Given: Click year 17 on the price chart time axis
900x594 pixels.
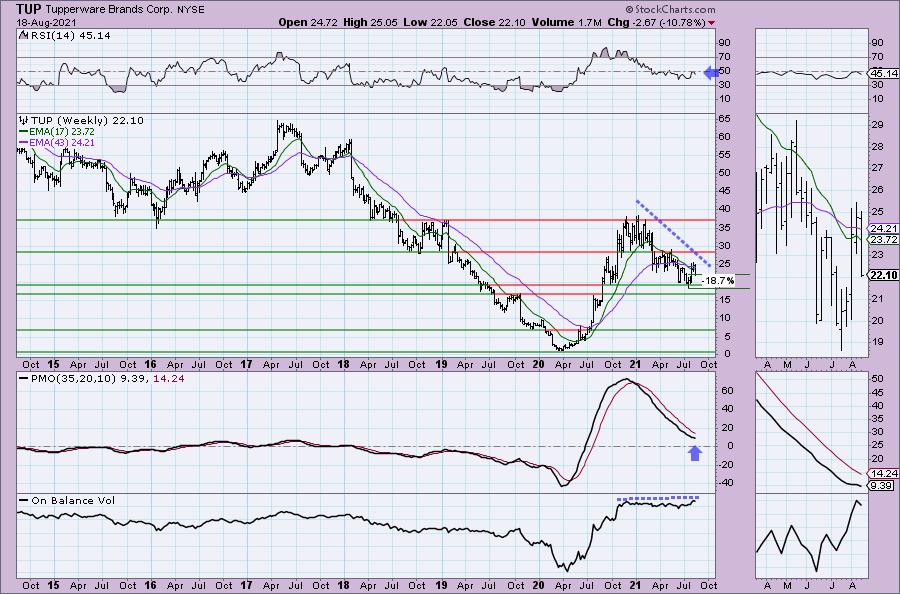Looking at the screenshot, I should pos(246,364).
